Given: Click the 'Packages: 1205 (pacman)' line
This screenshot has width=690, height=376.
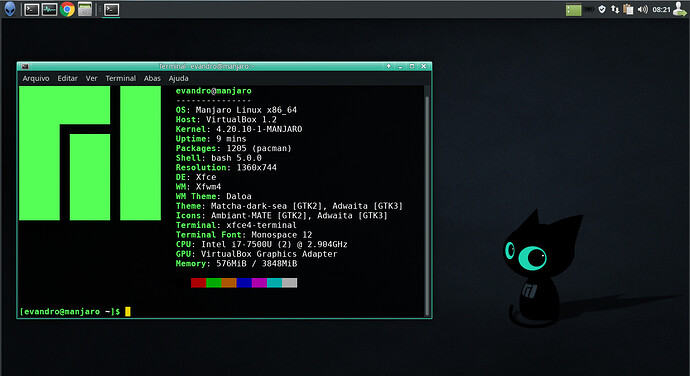Looking at the screenshot, I should (234, 148).
